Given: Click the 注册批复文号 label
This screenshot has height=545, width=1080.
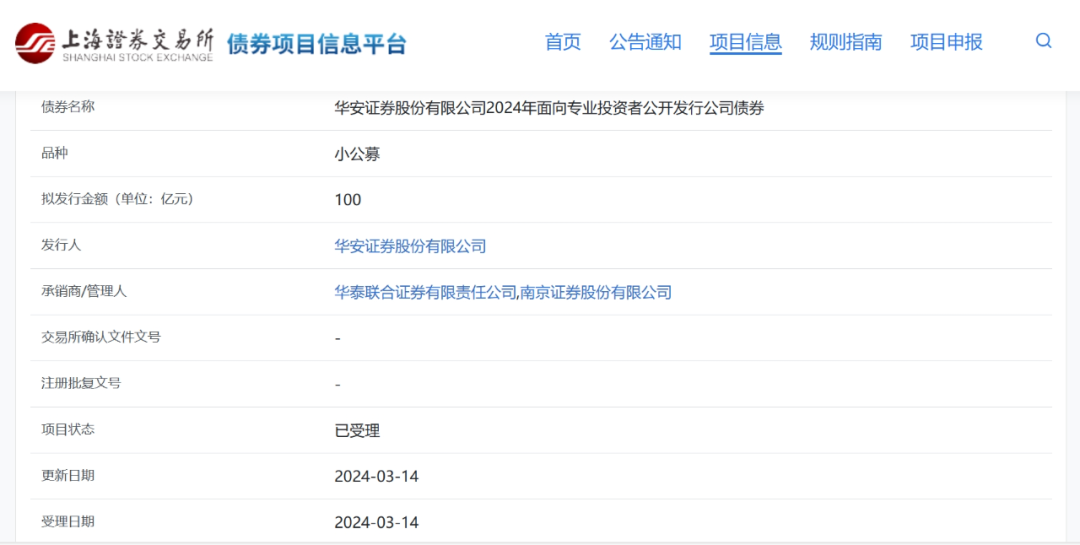Looking at the screenshot, I should [x=81, y=383].
